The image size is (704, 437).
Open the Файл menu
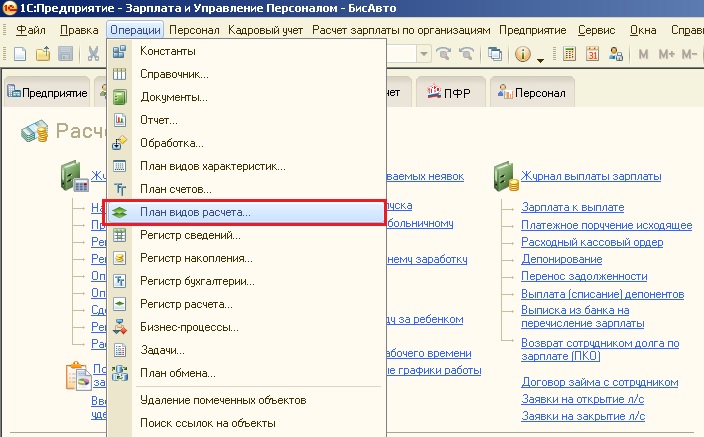[x=31, y=30]
